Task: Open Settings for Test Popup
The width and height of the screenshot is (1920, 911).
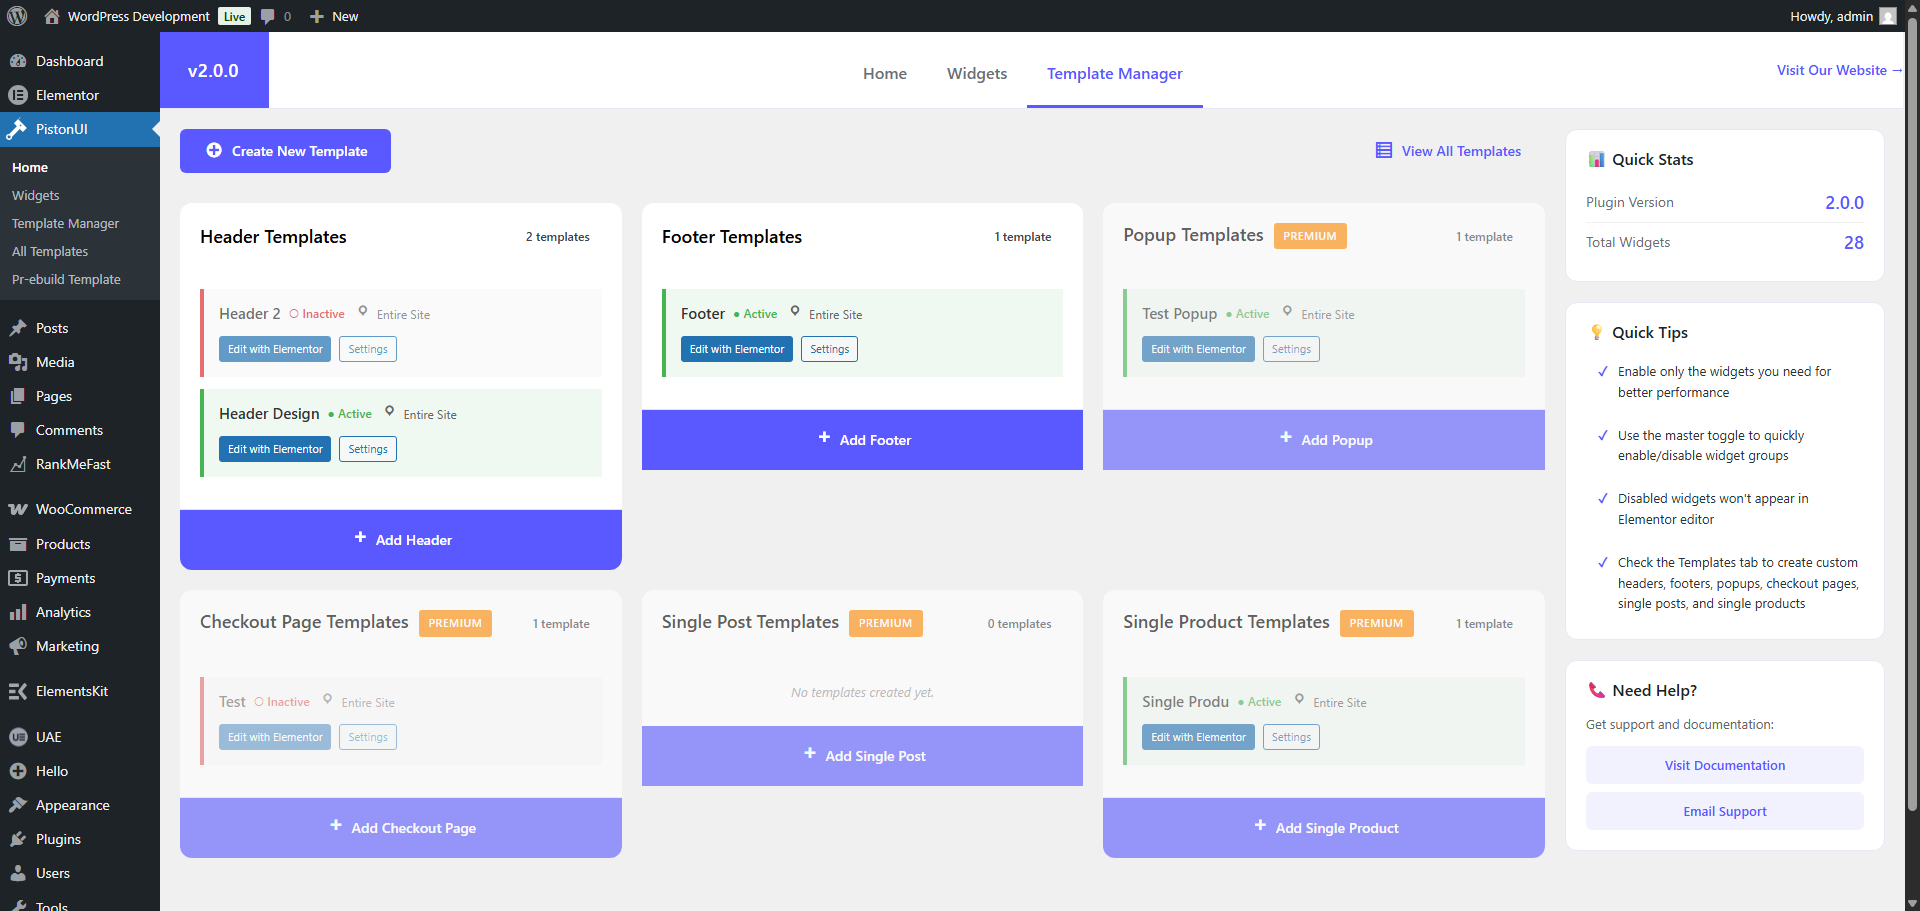Action: 1291,349
